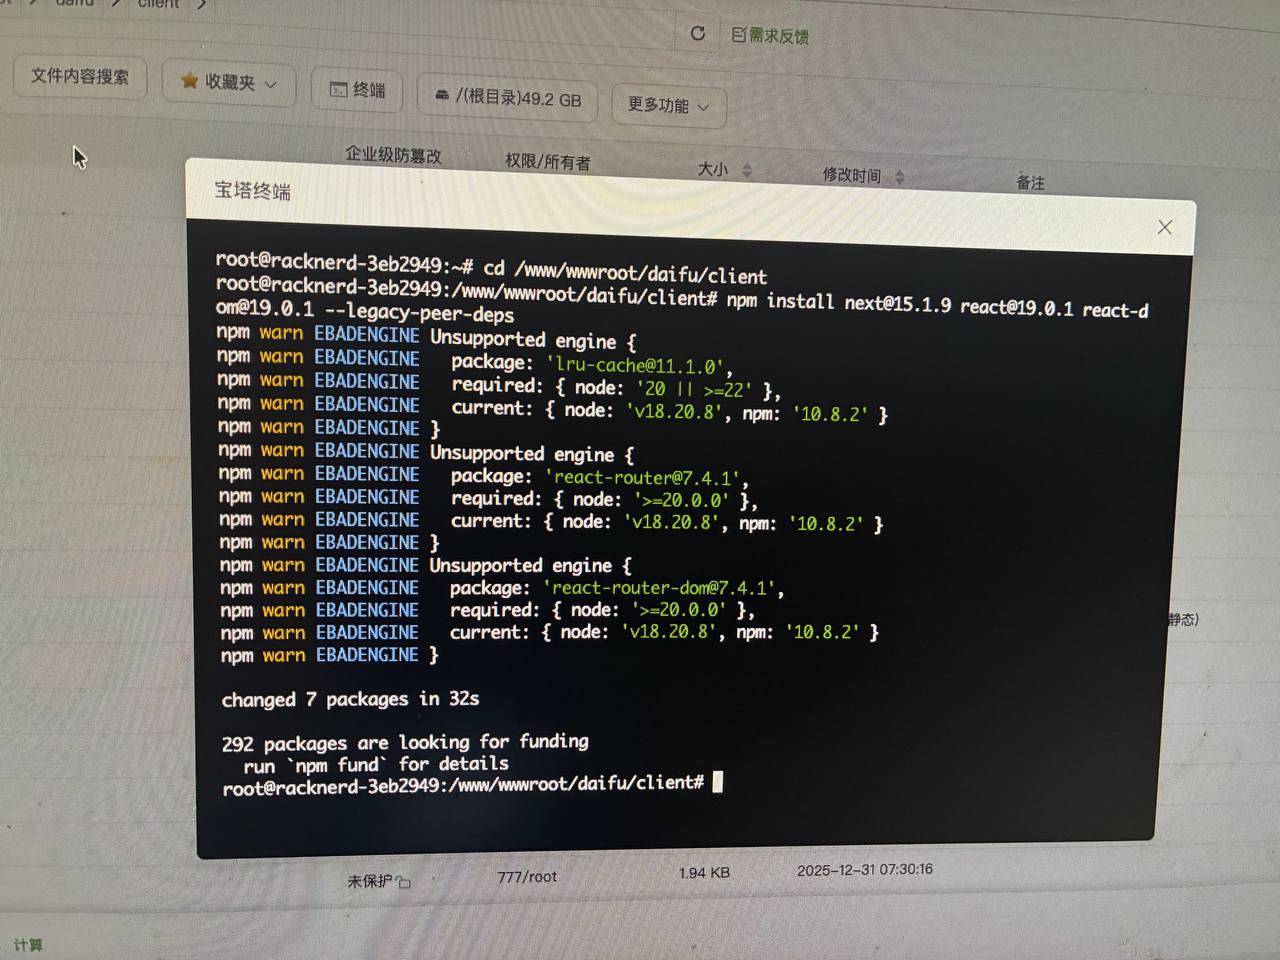
Task: Click the 宝塔终端 dialog title bar
Action: pos(600,200)
